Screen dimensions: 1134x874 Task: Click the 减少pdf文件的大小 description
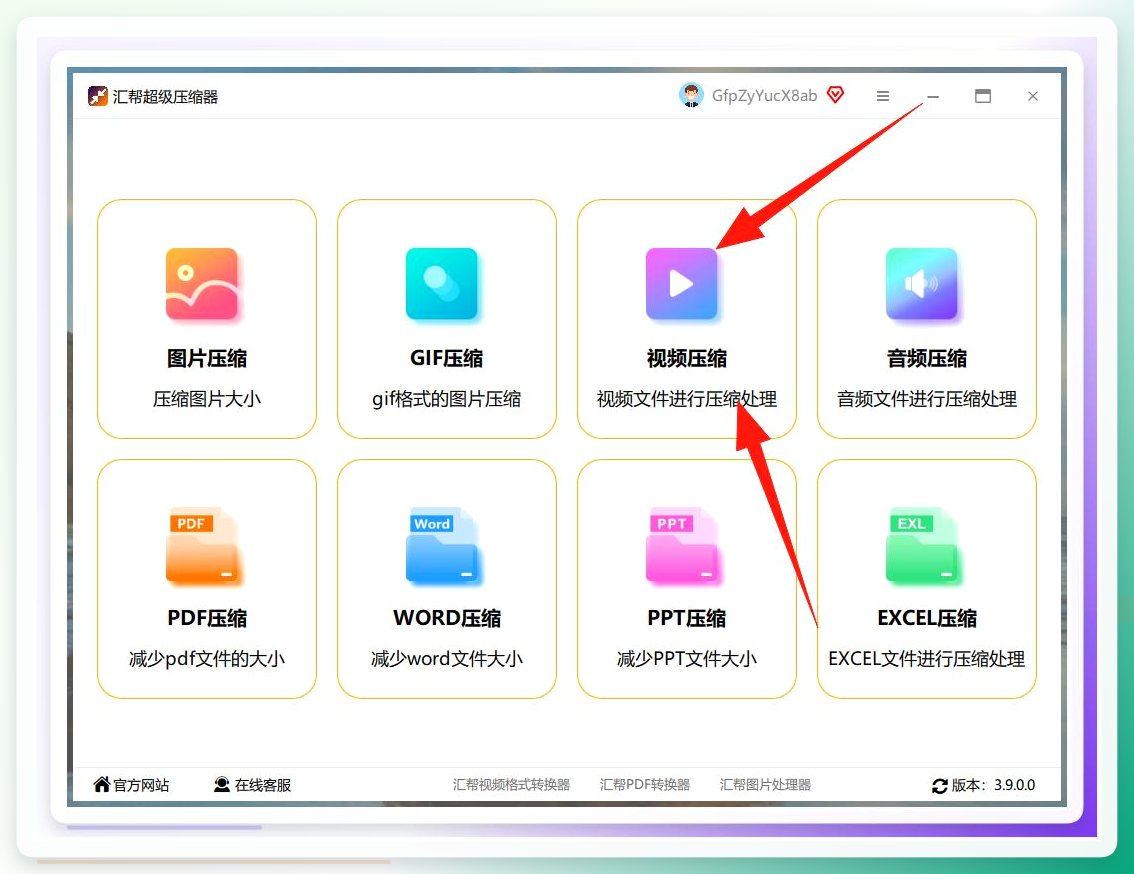click(x=207, y=658)
